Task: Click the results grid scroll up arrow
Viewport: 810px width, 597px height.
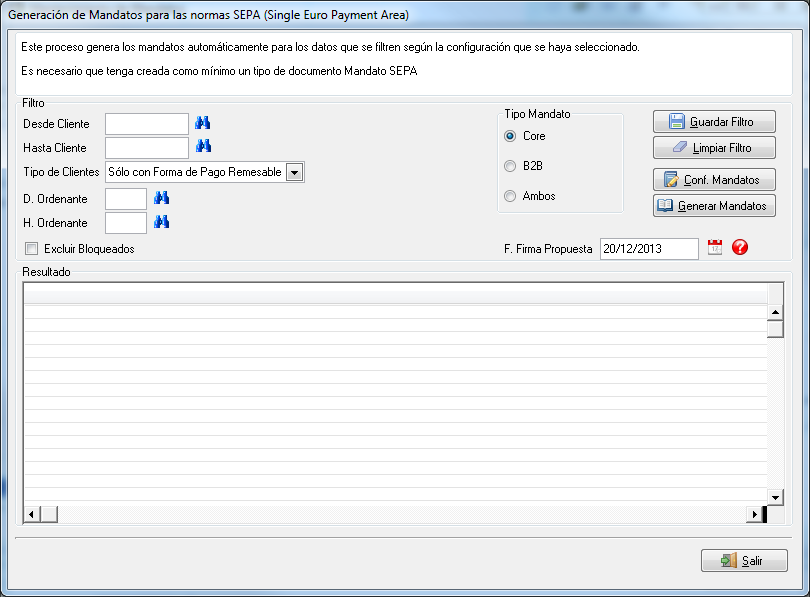Action: click(x=775, y=312)
